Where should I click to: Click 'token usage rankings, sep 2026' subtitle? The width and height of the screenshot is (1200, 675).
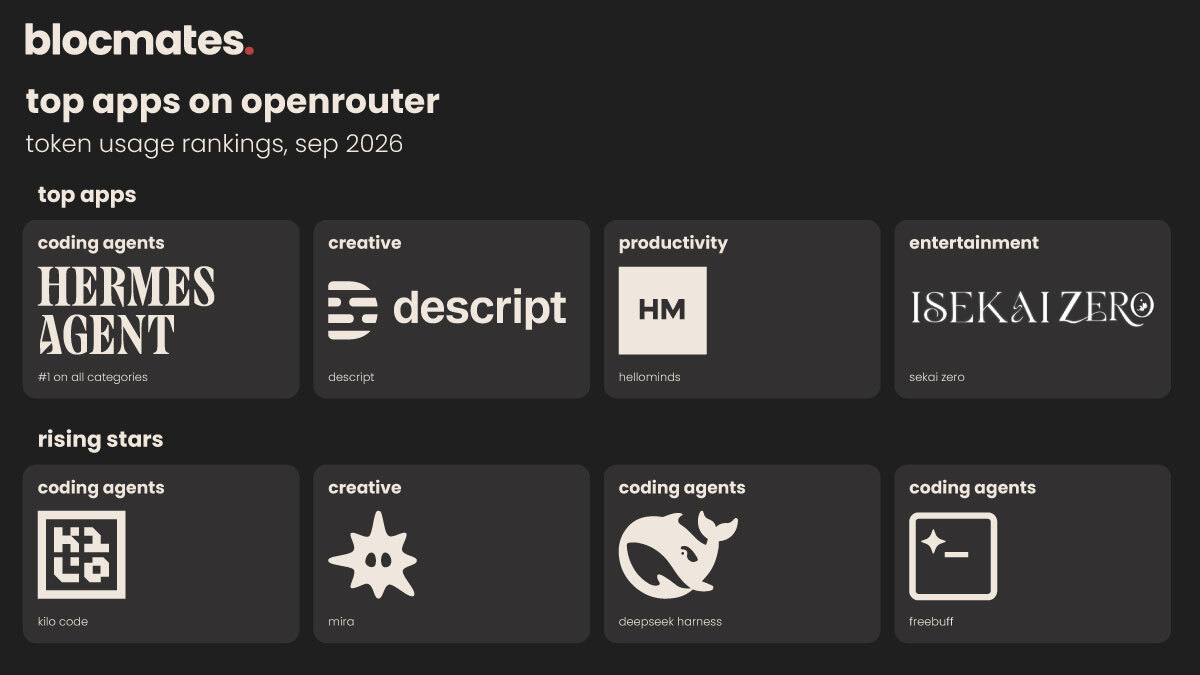coord(214,144)
